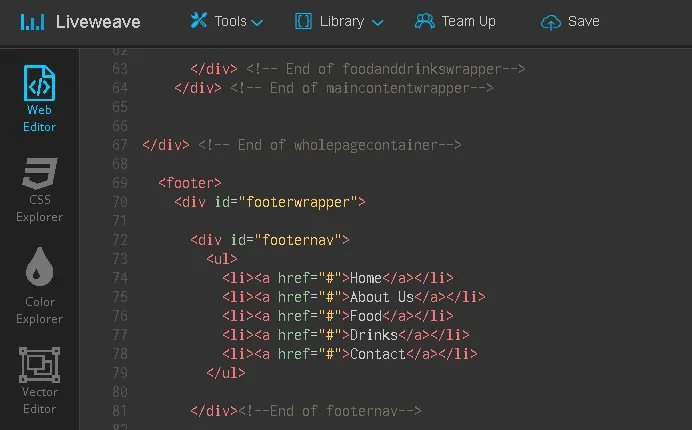Click the 'Contact' text in code
This screenshot has height=430, width=692.
pos(378,354)
